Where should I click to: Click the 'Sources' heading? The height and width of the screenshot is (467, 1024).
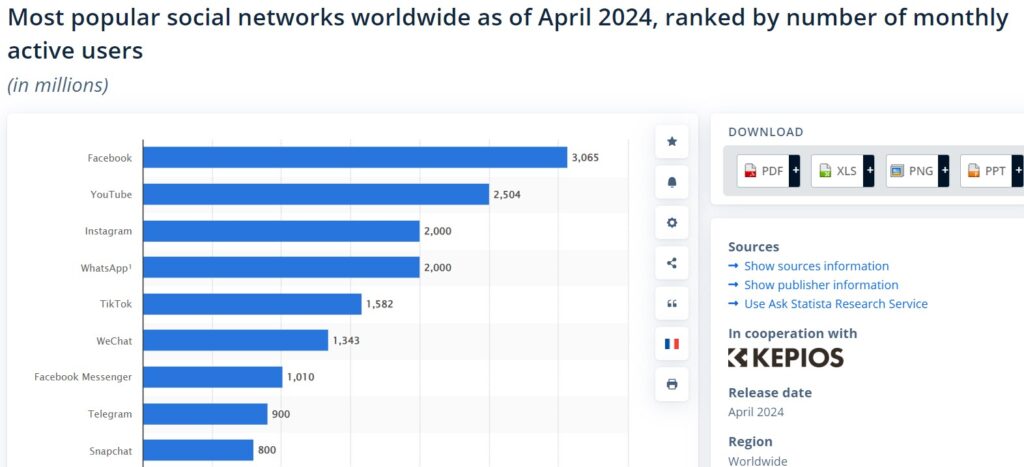754,247
